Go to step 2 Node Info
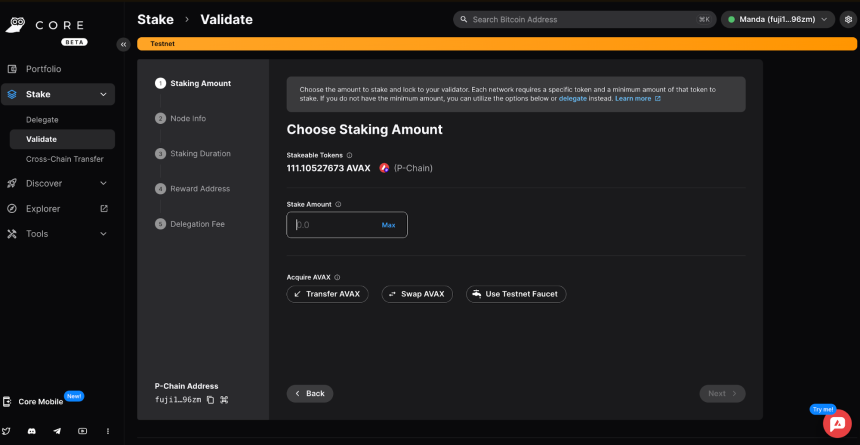Image resolution: width=860 pixels, height=445 pixels. click(180, 119)
